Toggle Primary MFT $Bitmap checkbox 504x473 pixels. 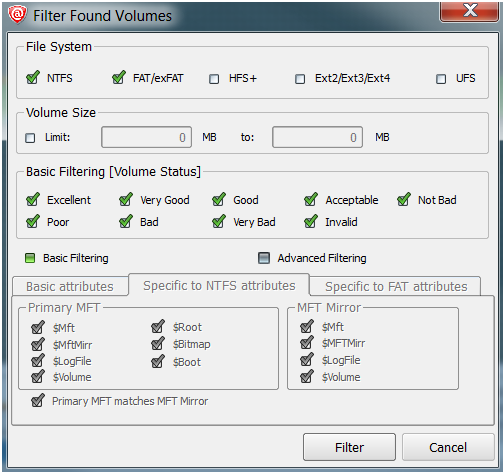158,344
